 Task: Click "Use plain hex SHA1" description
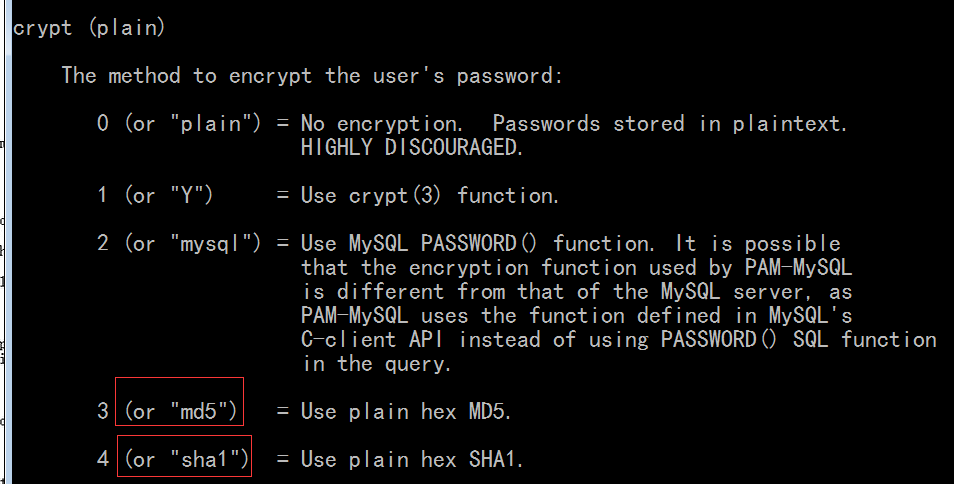pyautogui.click(x=412, y=459)
